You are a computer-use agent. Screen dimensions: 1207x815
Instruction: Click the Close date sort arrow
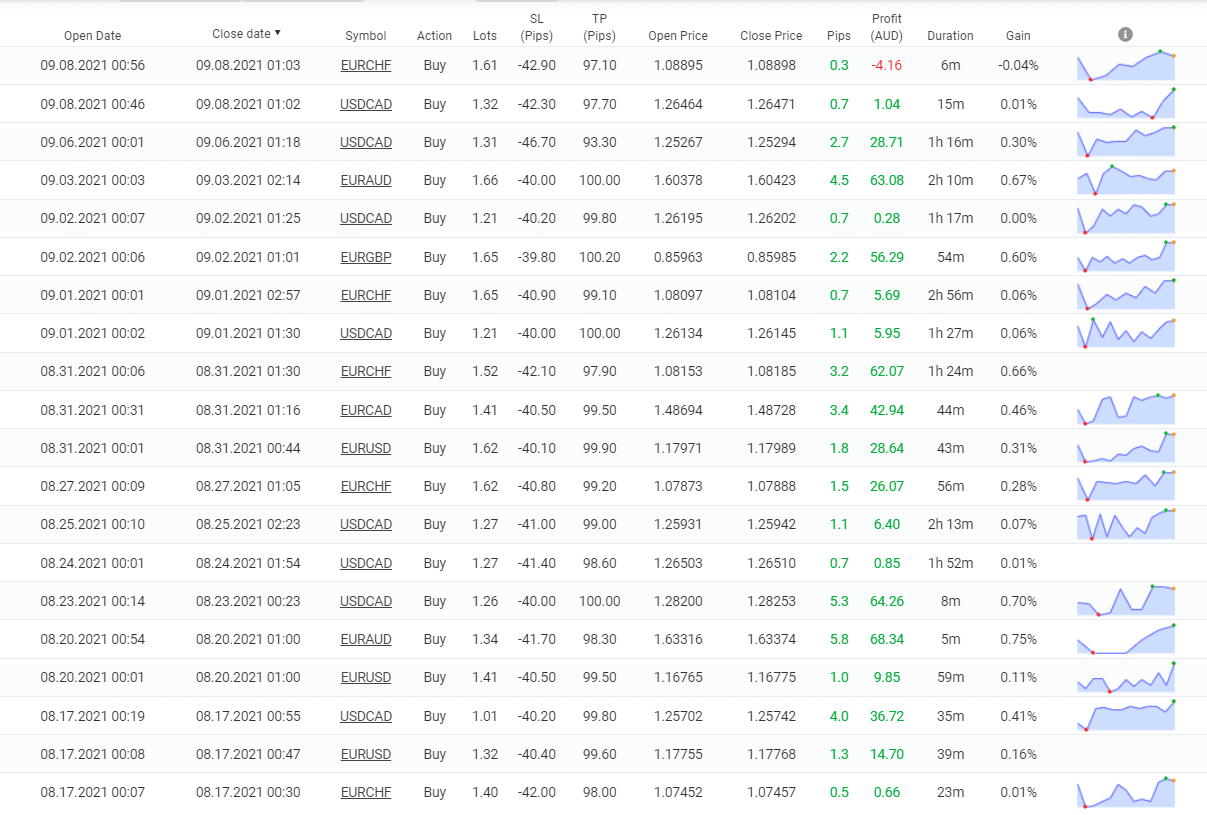[x=278, y=33]
